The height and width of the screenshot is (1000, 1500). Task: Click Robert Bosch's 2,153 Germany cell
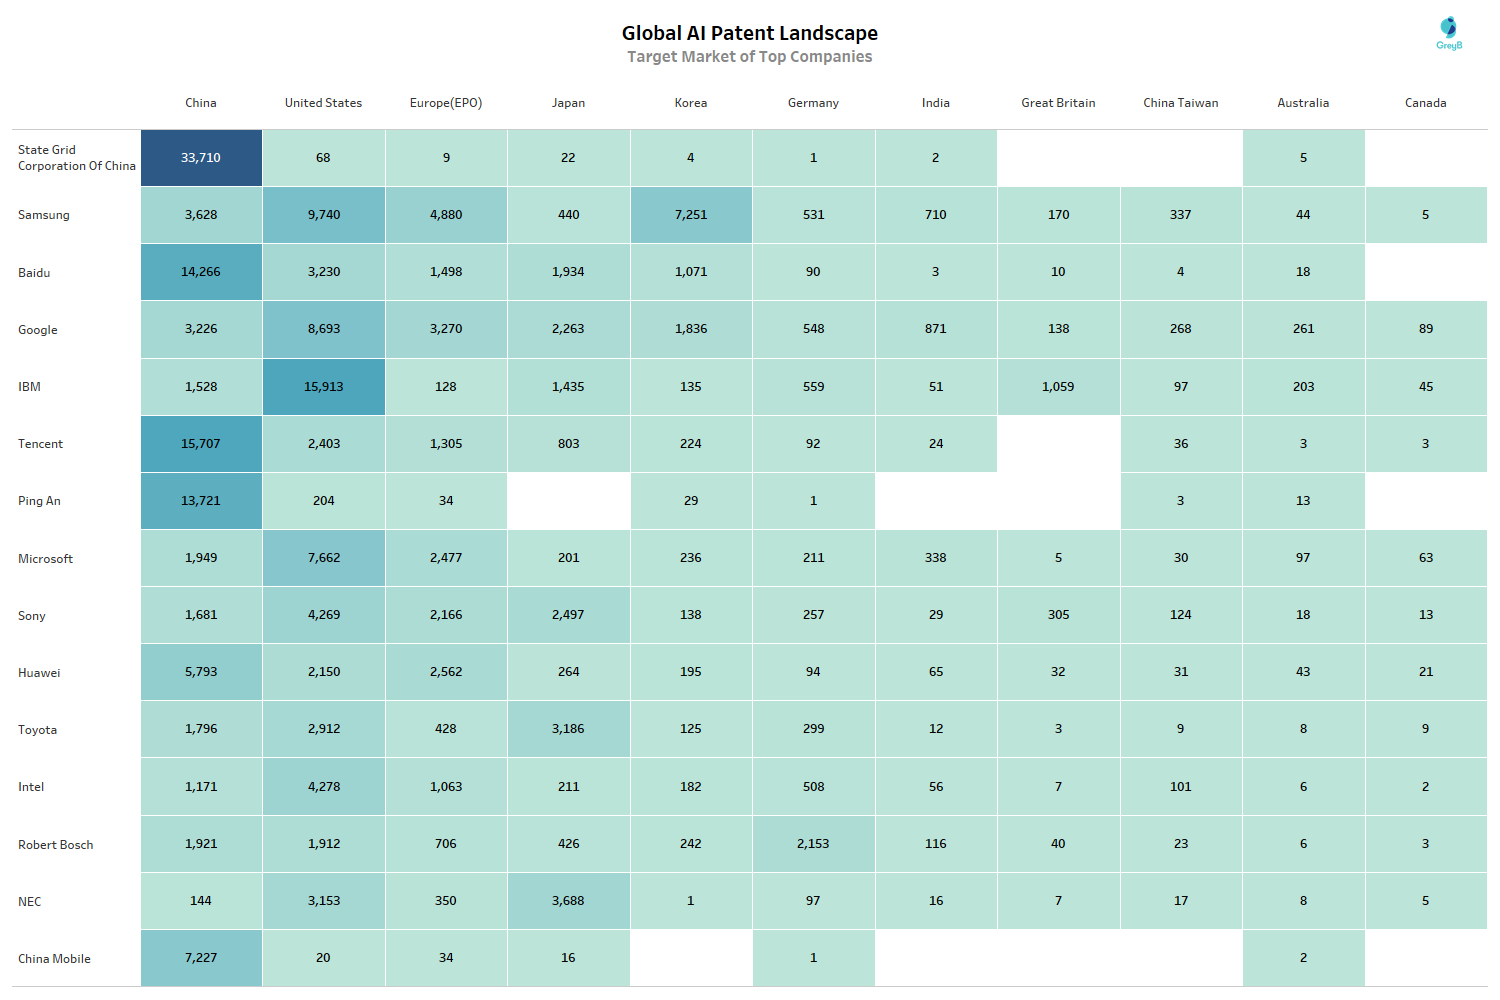click(813, 844)
